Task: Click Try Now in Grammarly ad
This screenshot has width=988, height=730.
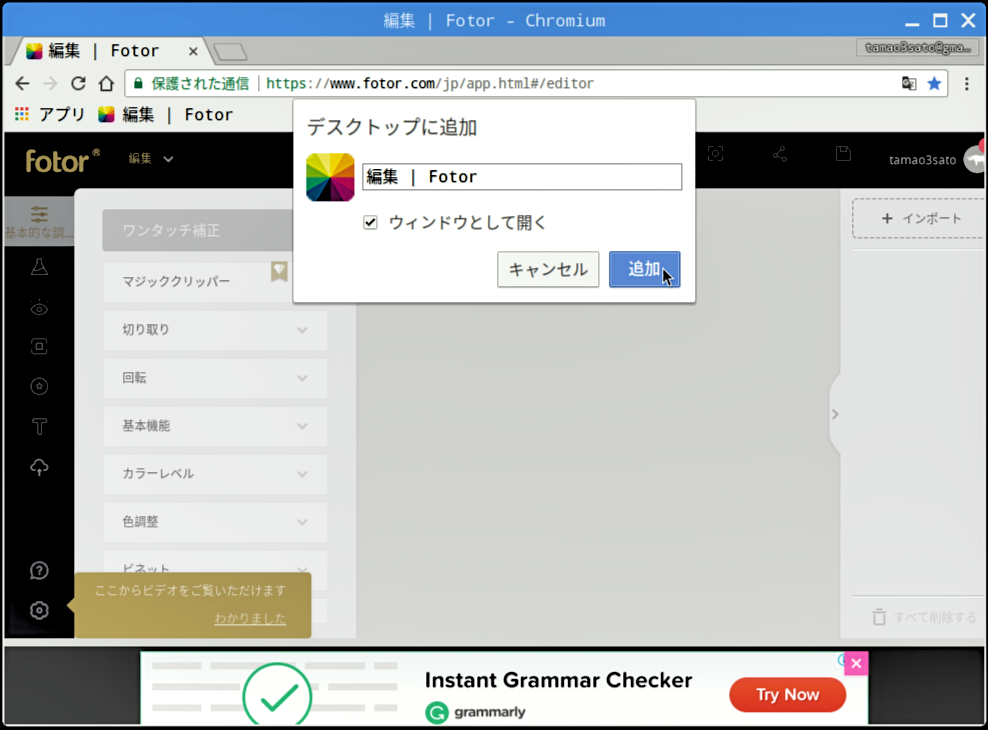Action: pyautogui.click(x=788, y=695)
